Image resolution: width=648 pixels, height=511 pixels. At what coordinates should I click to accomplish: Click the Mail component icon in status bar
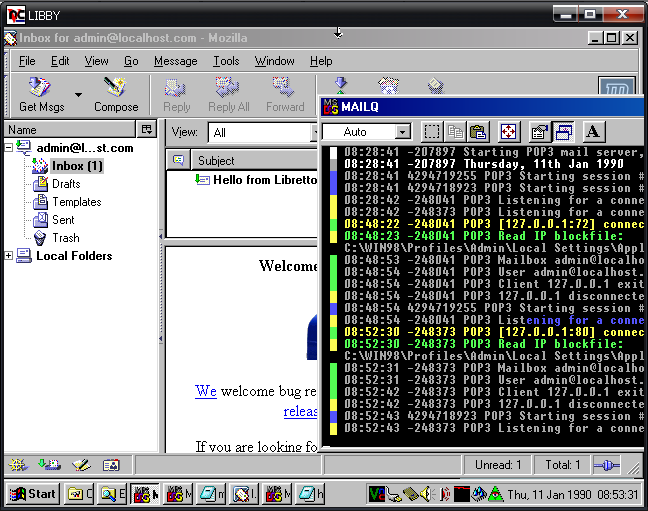[49, 465]
